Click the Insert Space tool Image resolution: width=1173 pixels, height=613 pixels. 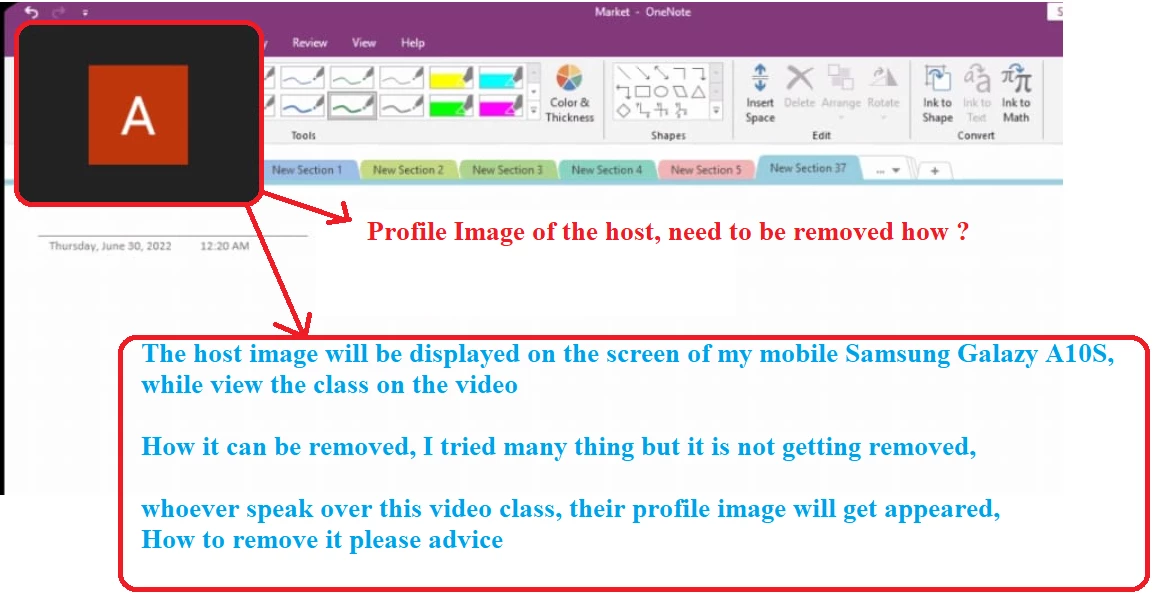(760, 94)
